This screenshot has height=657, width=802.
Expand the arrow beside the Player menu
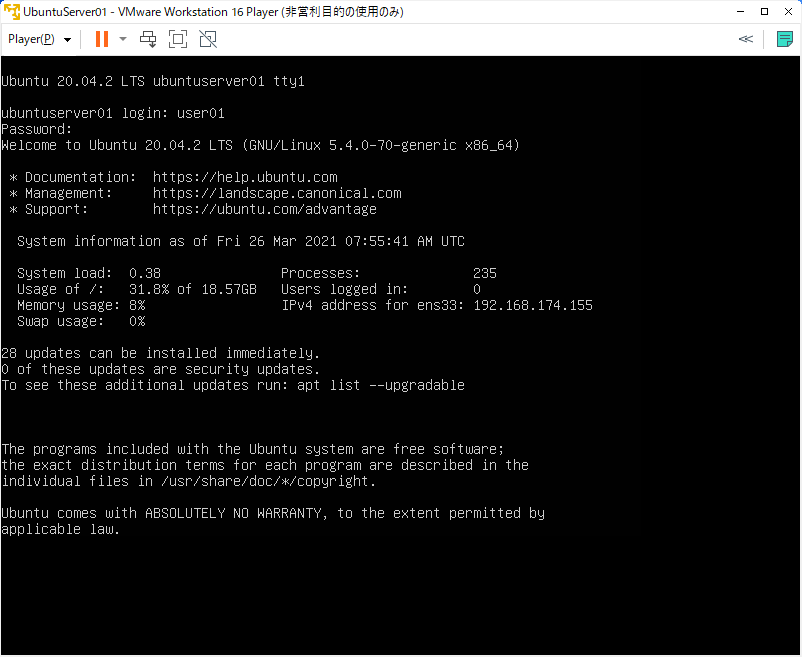click(67, 40)
